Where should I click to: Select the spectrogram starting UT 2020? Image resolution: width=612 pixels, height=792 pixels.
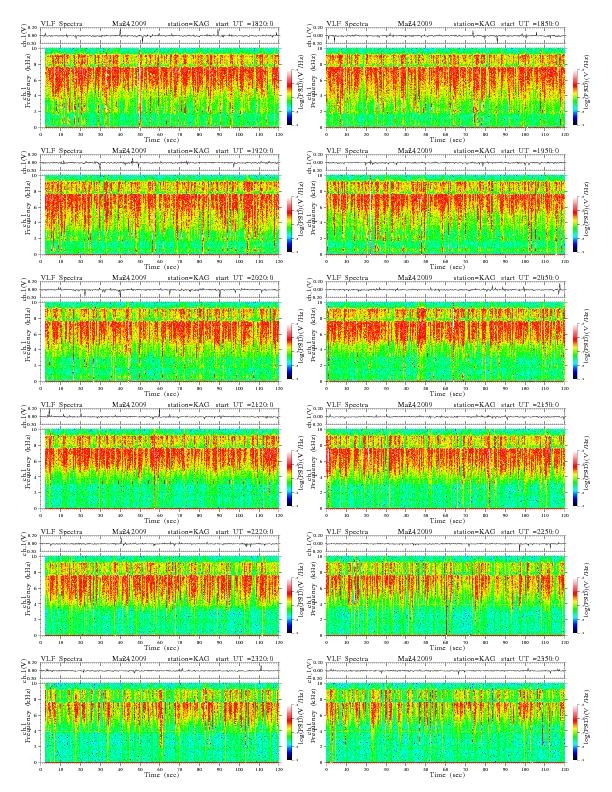(160, 342)
